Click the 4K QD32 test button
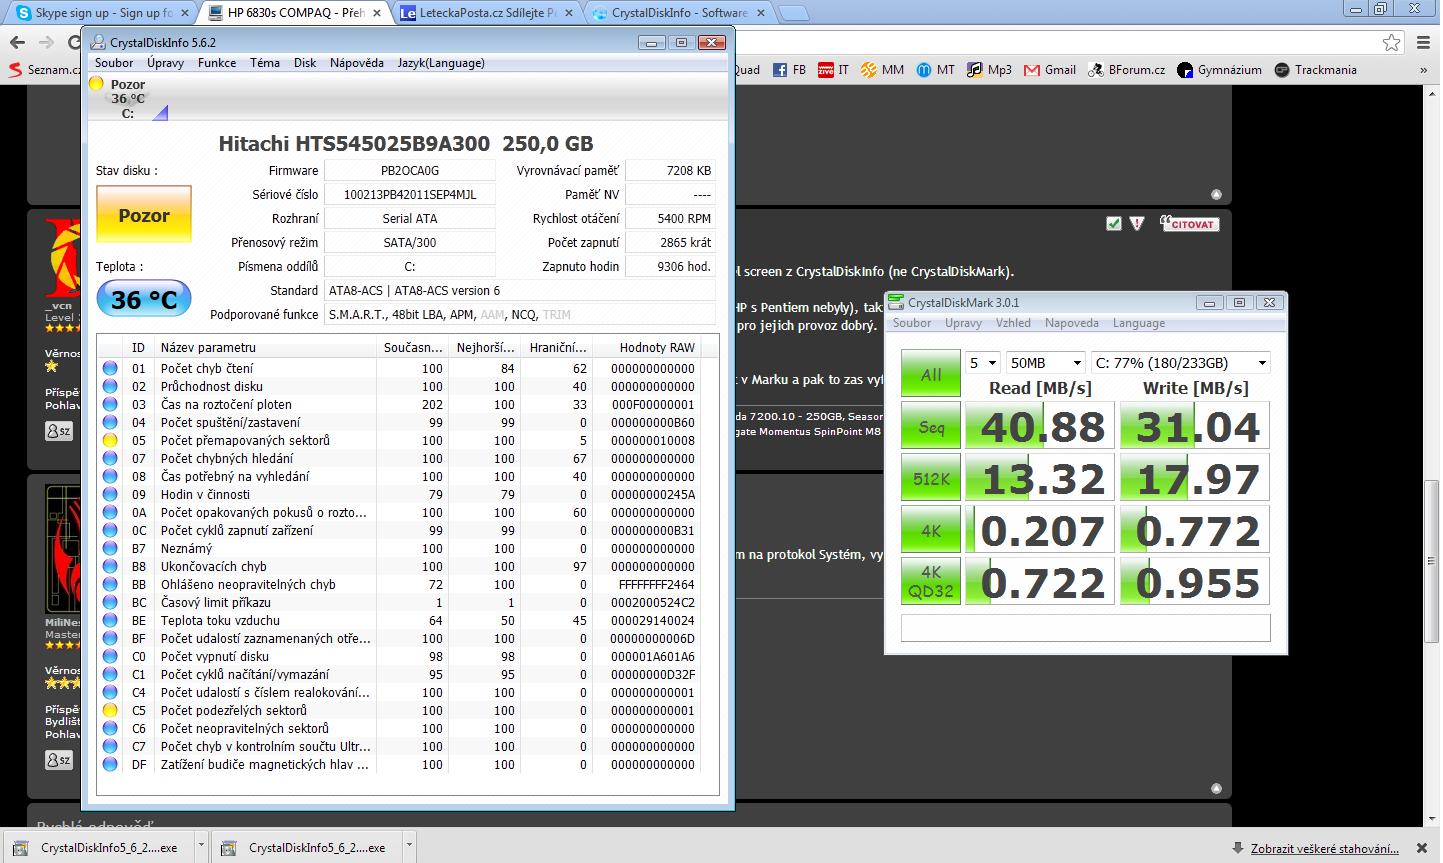Image resolution: width=1443 pixels, height=863 pixels. 931,582
